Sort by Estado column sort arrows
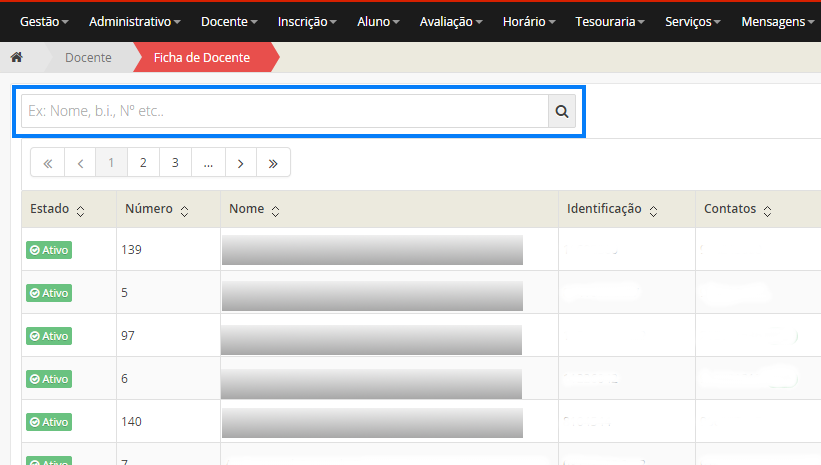This screenshot has height=465, width=821. coord(80,211)
